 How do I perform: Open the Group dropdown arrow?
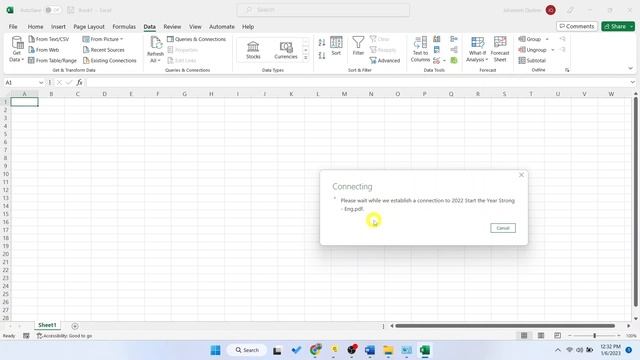(x=547, y=39)
